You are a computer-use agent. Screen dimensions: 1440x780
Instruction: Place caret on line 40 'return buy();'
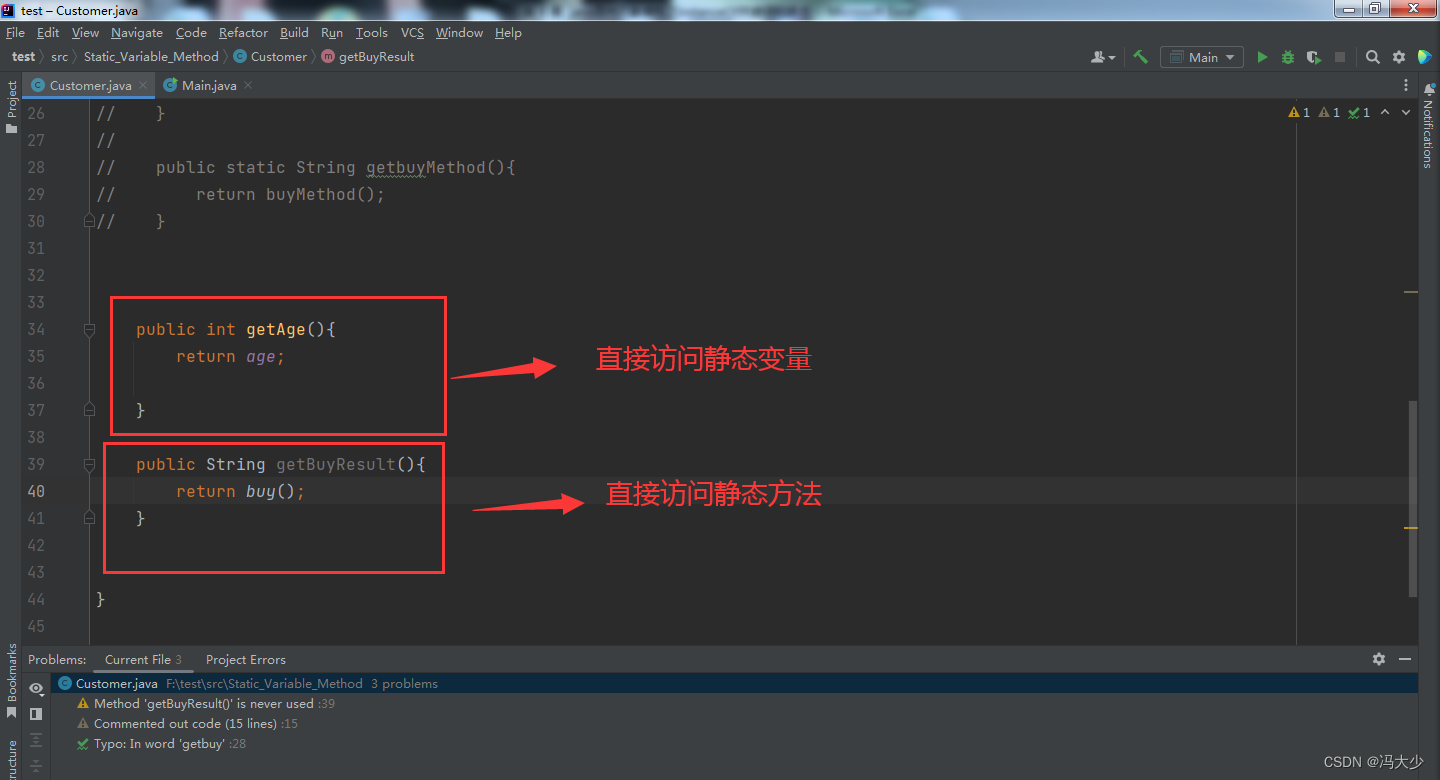(x=240, y=491)
